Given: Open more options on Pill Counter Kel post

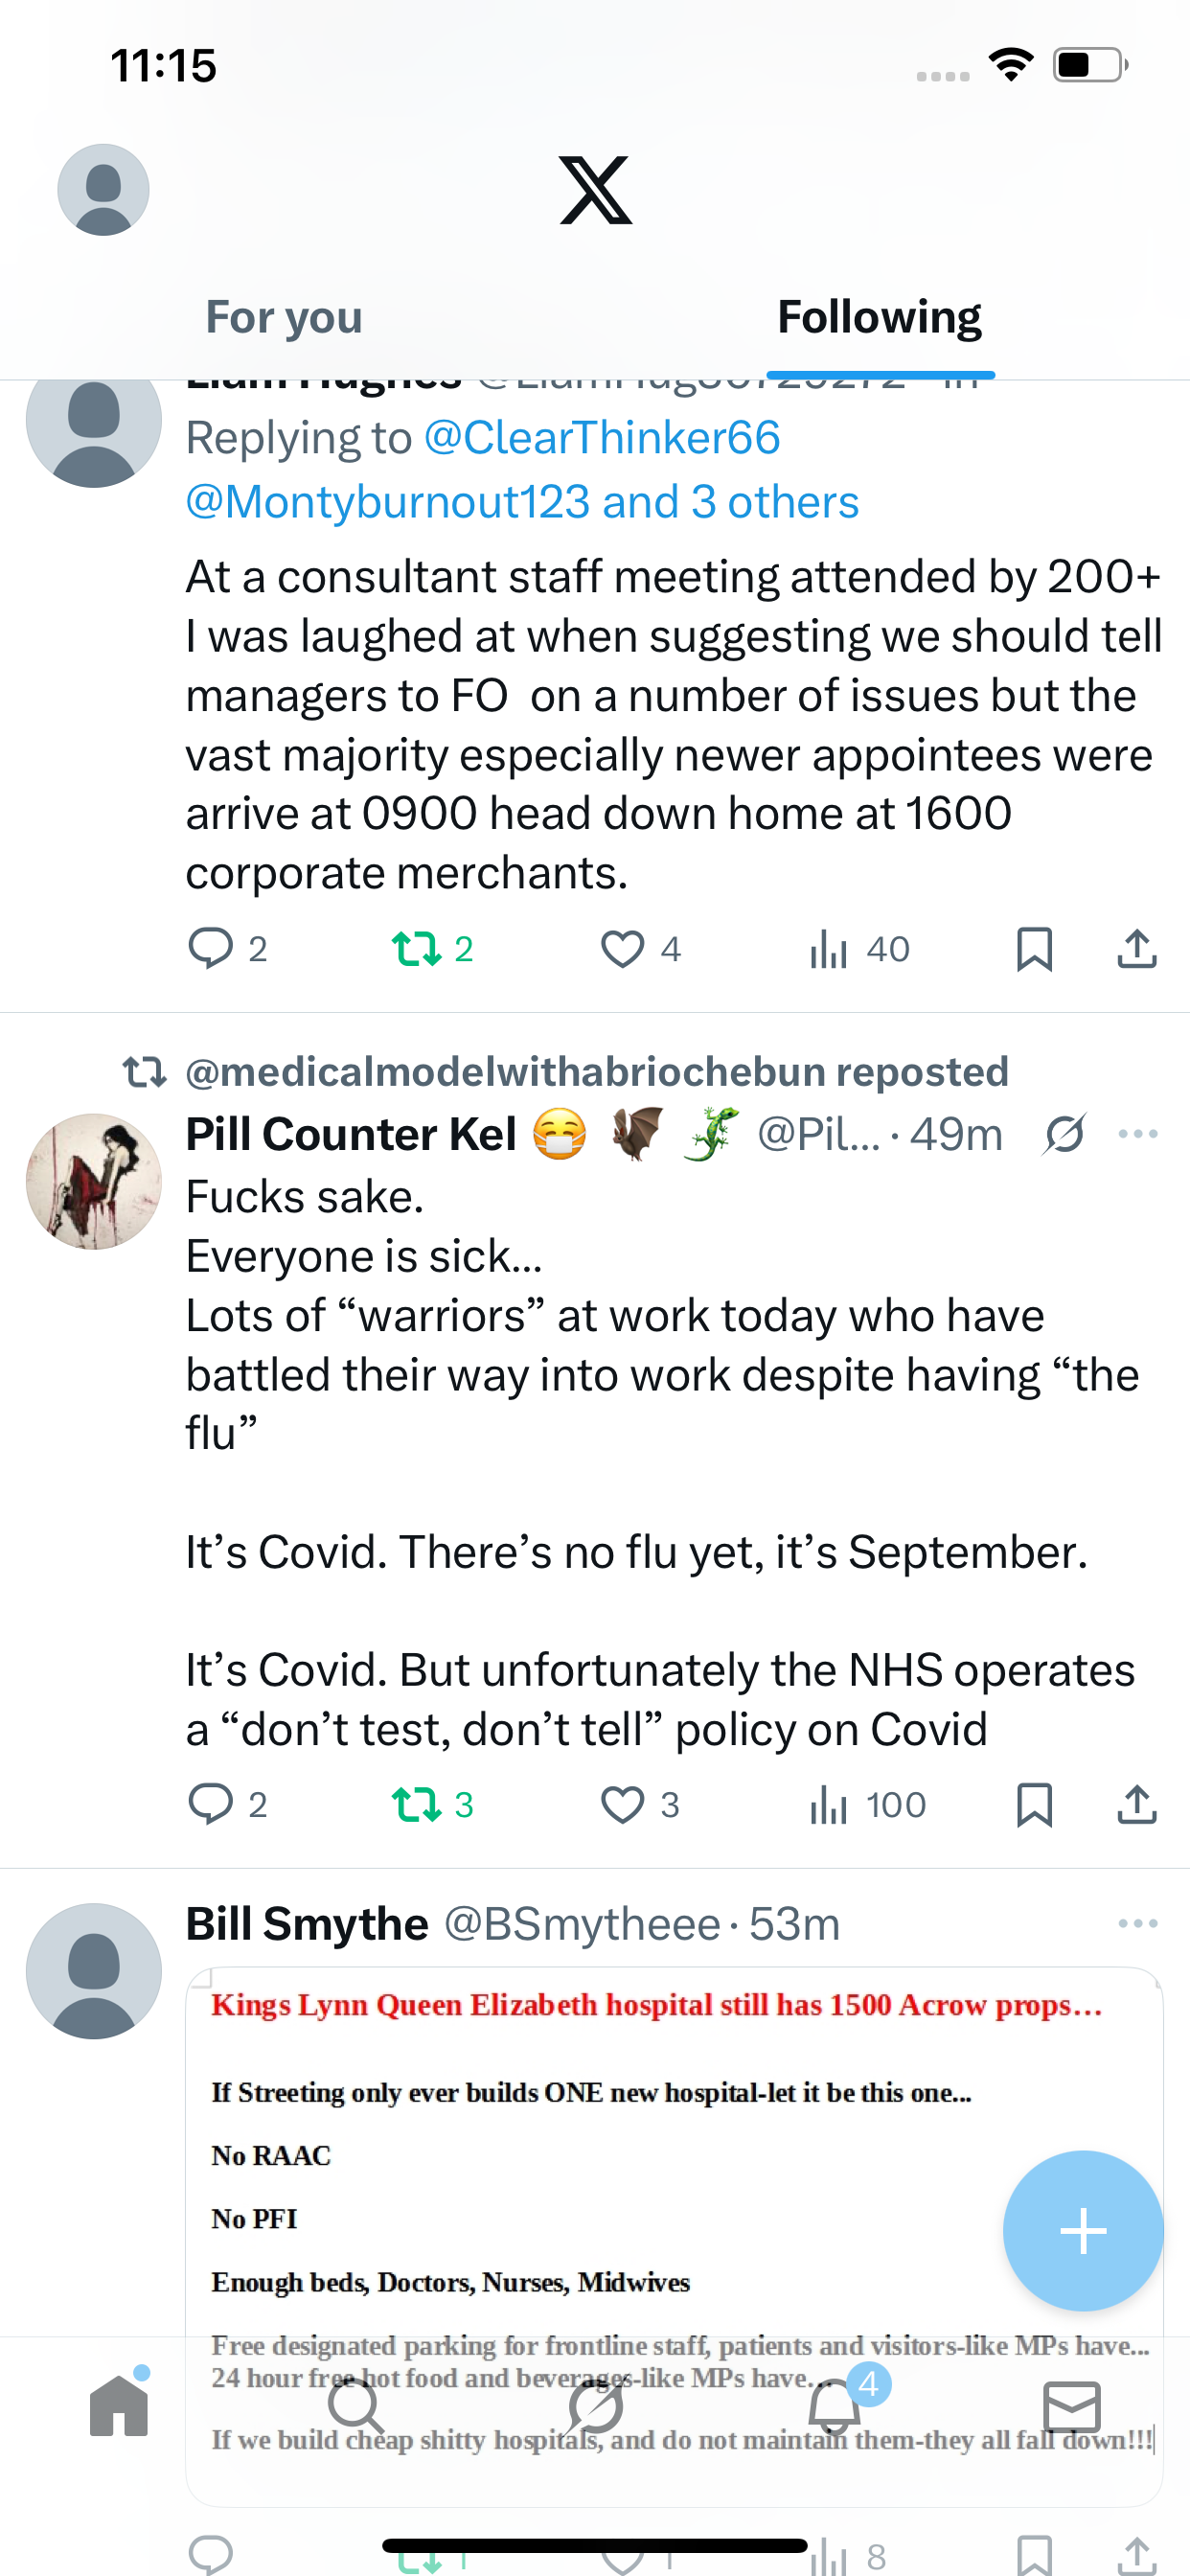Looking at the screenshot, I should (1138, 1134).
